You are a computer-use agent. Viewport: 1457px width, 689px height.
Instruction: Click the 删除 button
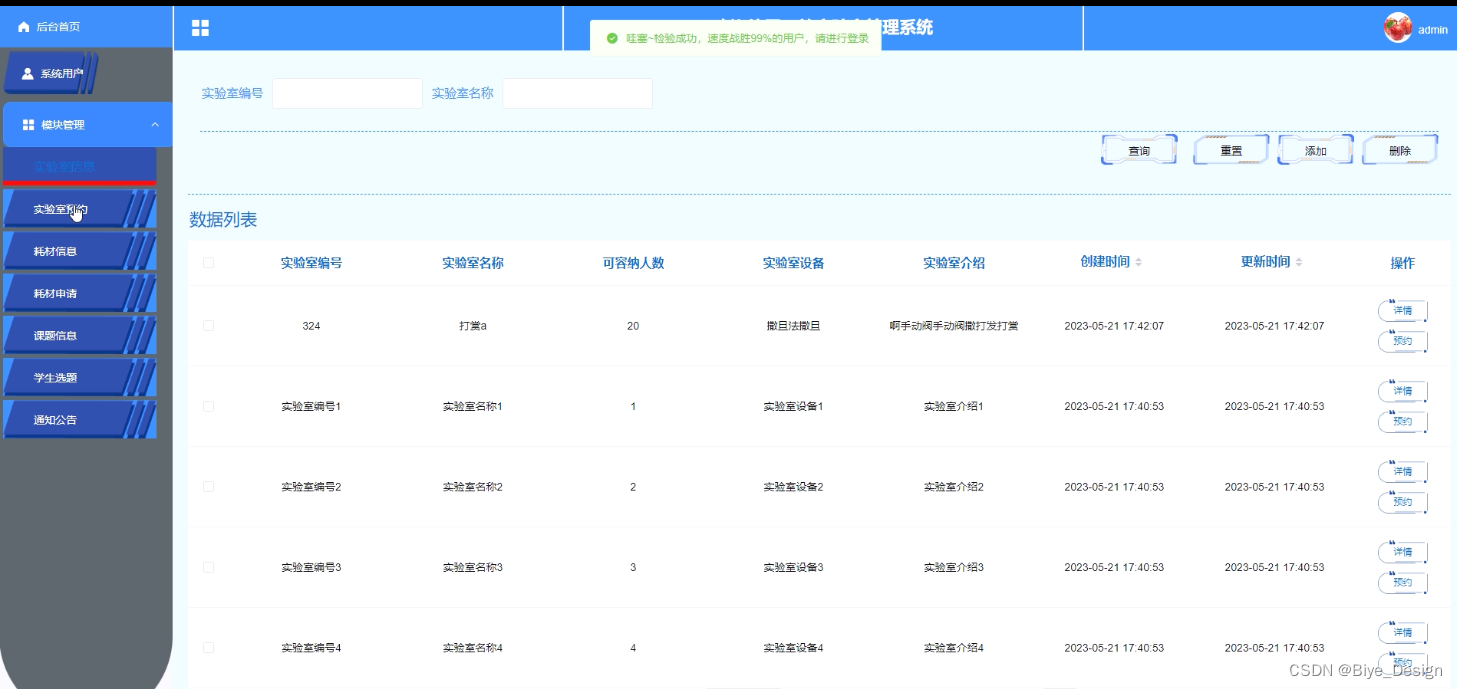click(1400, 150)
